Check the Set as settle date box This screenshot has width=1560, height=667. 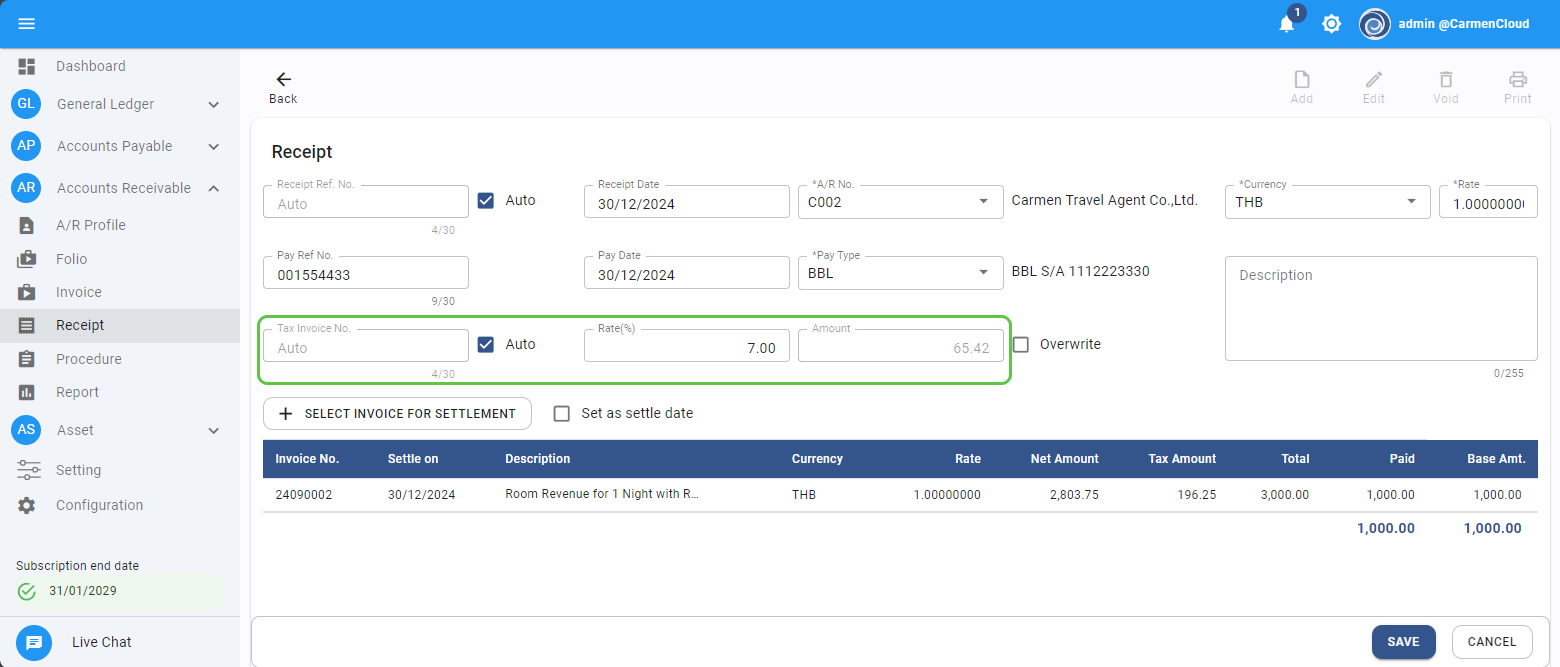pyautogui.click(x=562, y=413)
